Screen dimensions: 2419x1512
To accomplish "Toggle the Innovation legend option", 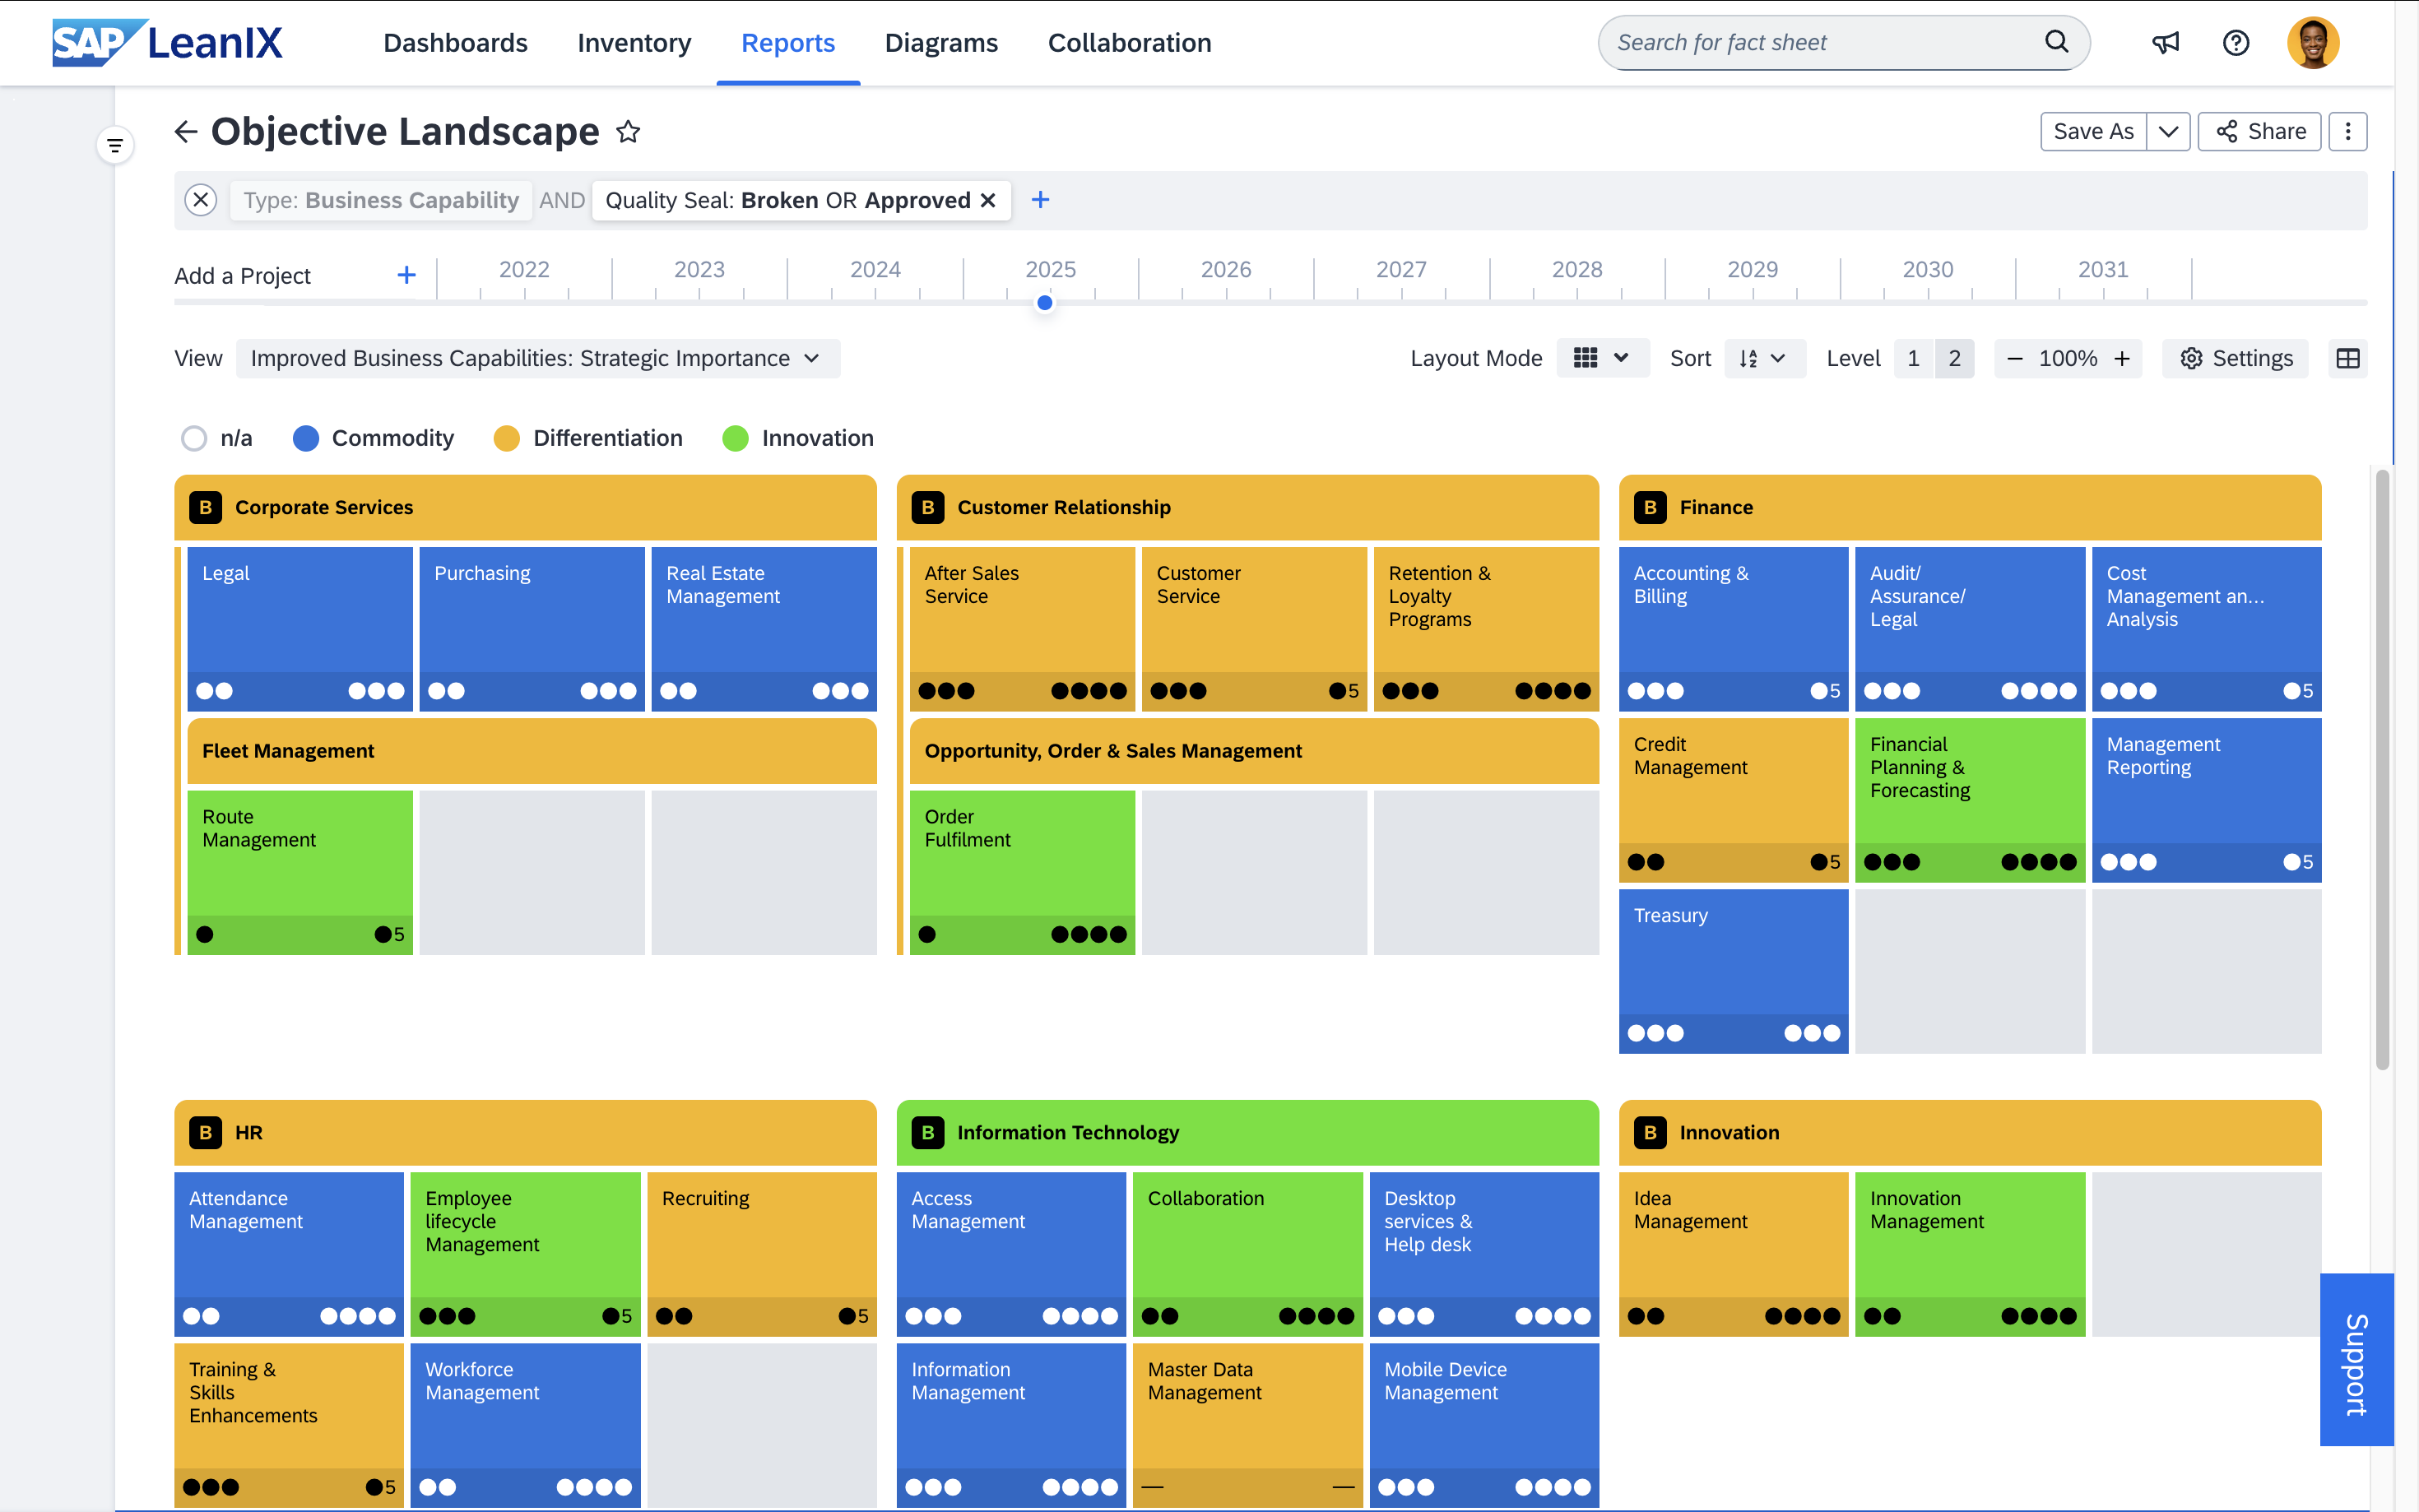I will coord(736,439).
